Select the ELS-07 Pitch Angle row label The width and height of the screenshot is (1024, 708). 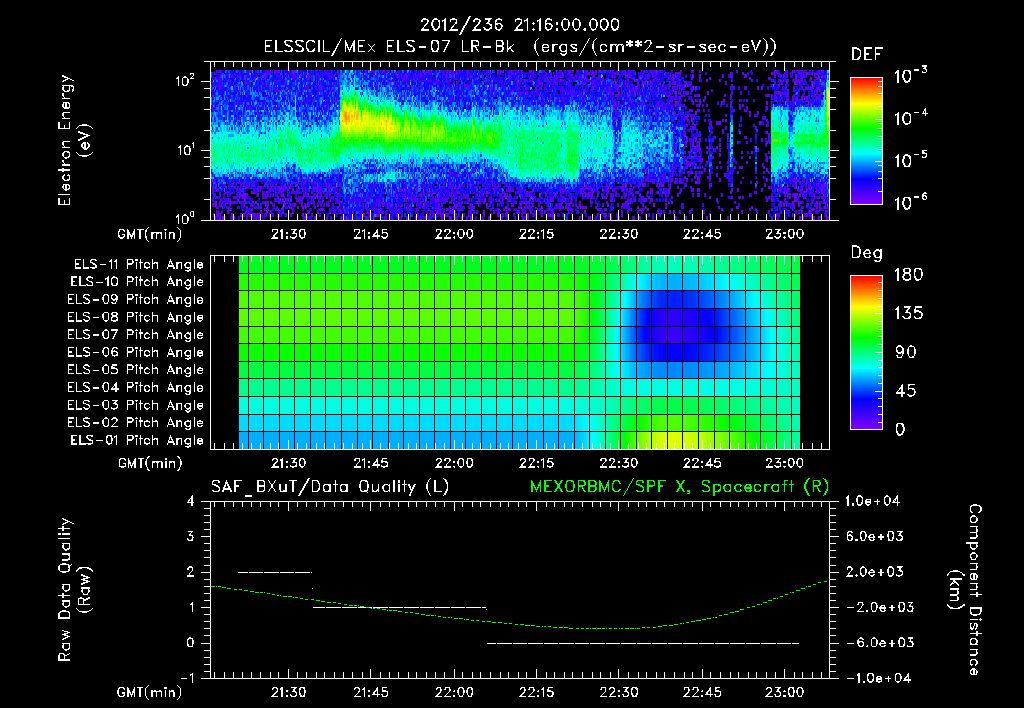point(135,335)
